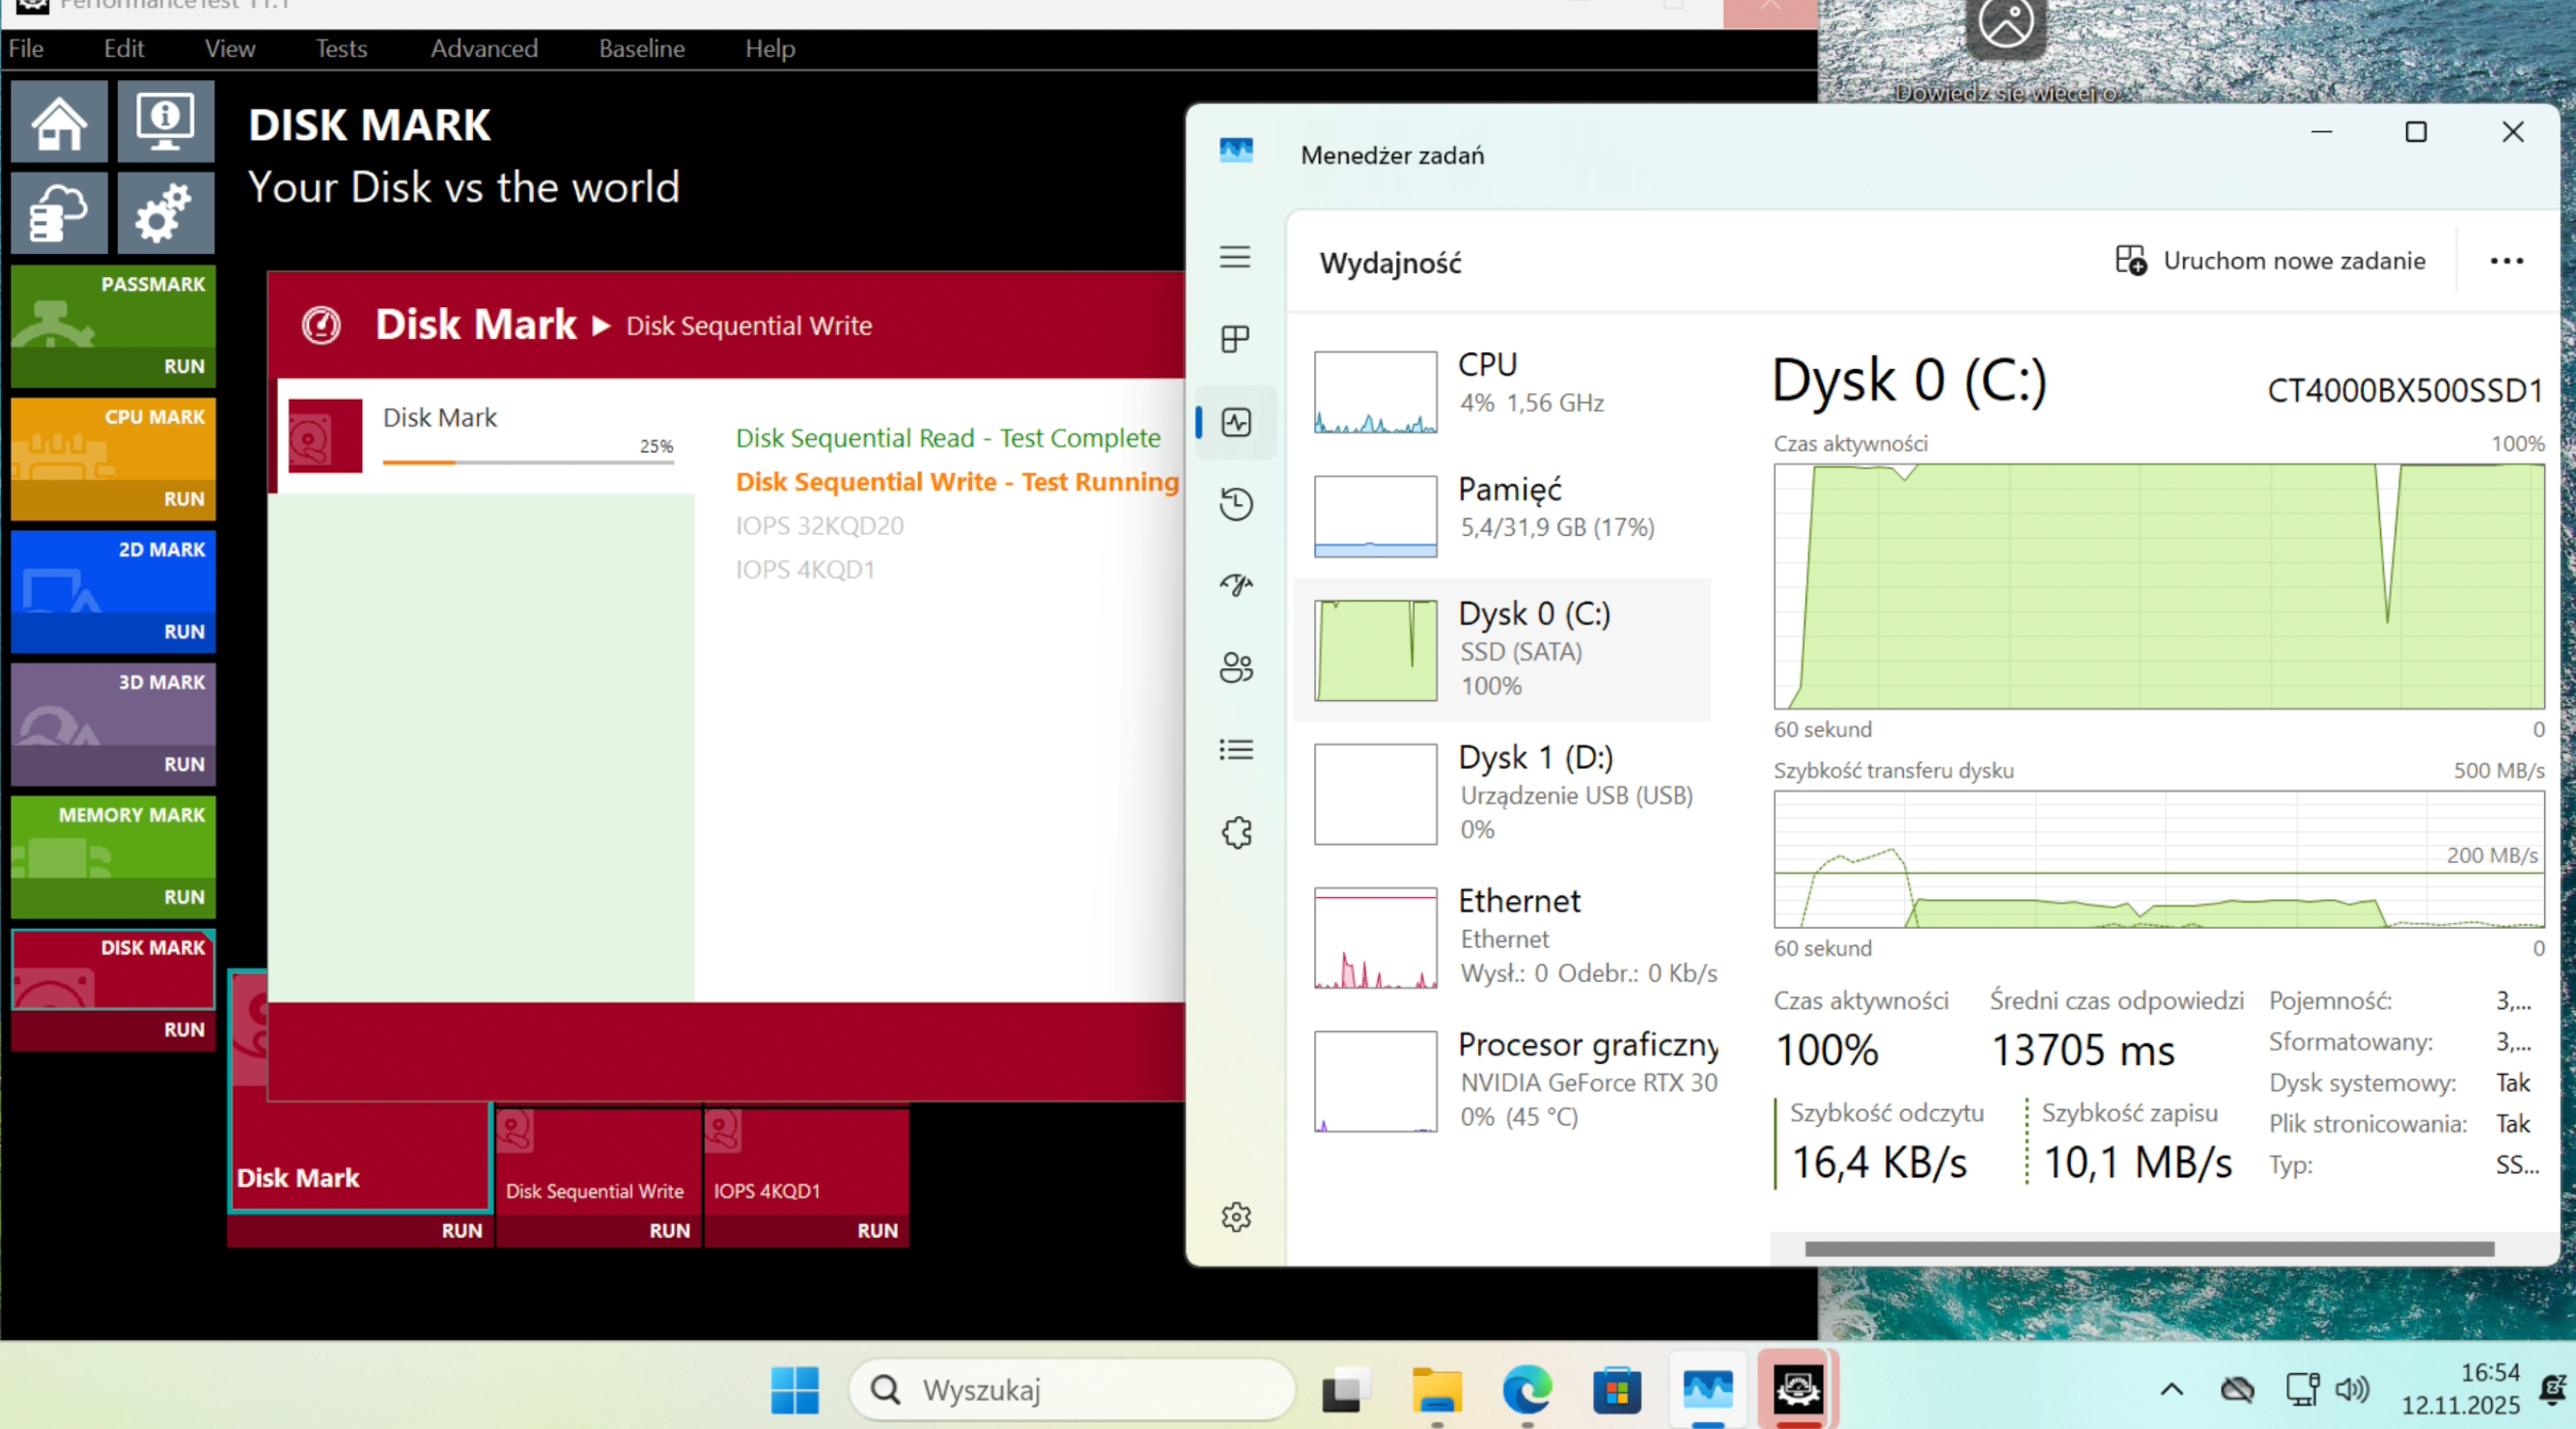Click the Task Manager taskbar icon
The height and width of the screenshot is (1429, 2576).
1708,1390
